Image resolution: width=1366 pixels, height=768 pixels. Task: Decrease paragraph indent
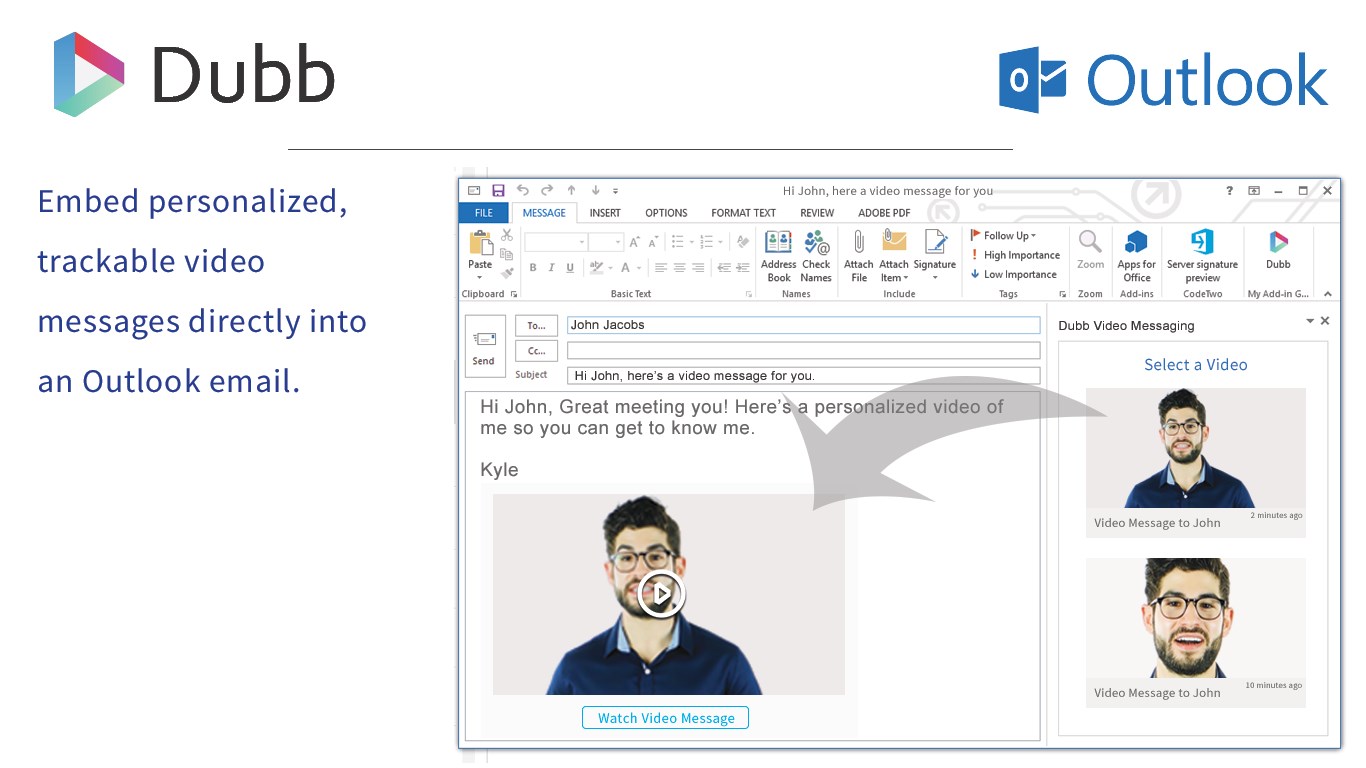point(724,267)
